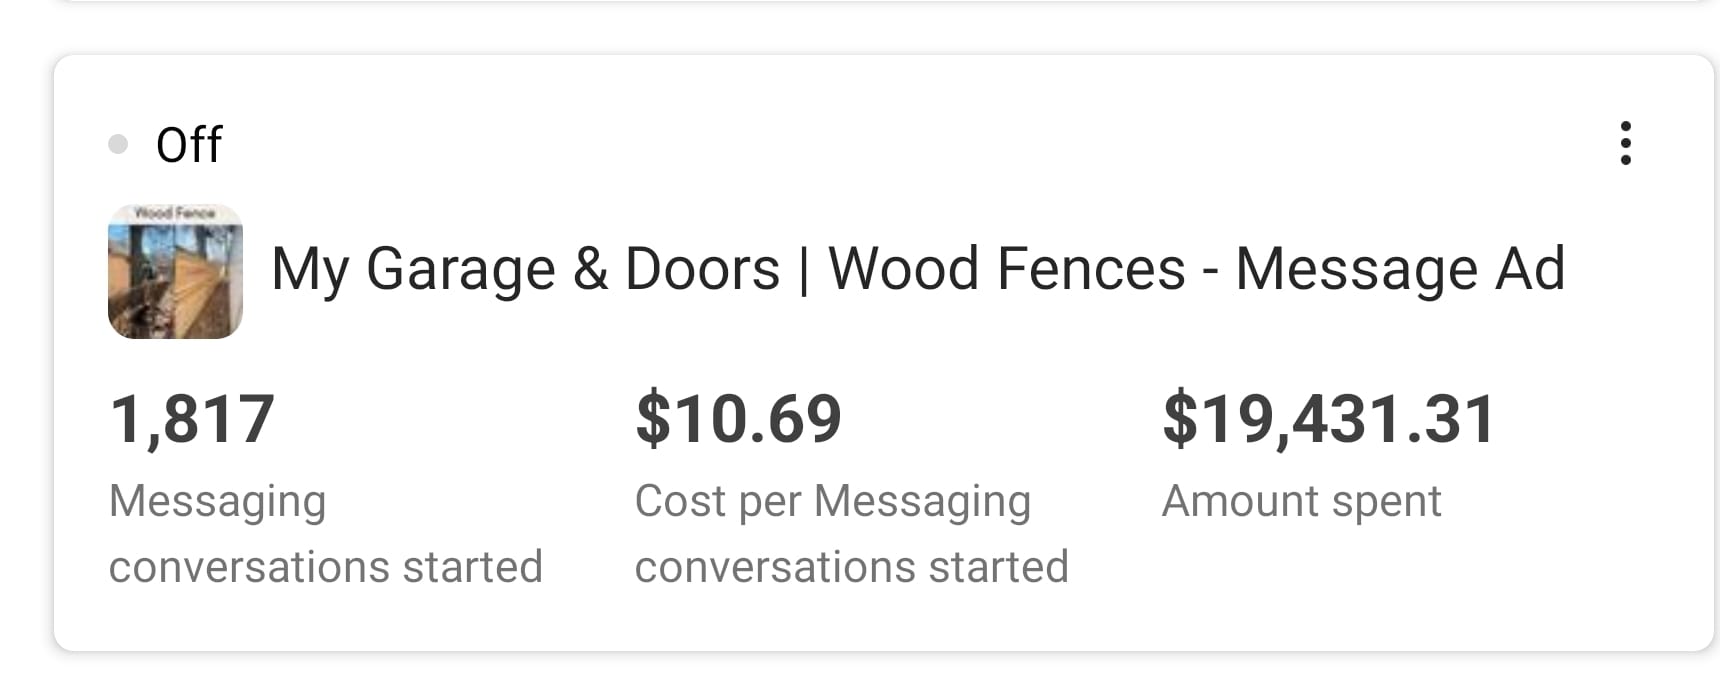Toggle the "Off" status label
This screenshot has width=1720, height=686.
pyautogui.click(x=189, y=144)
